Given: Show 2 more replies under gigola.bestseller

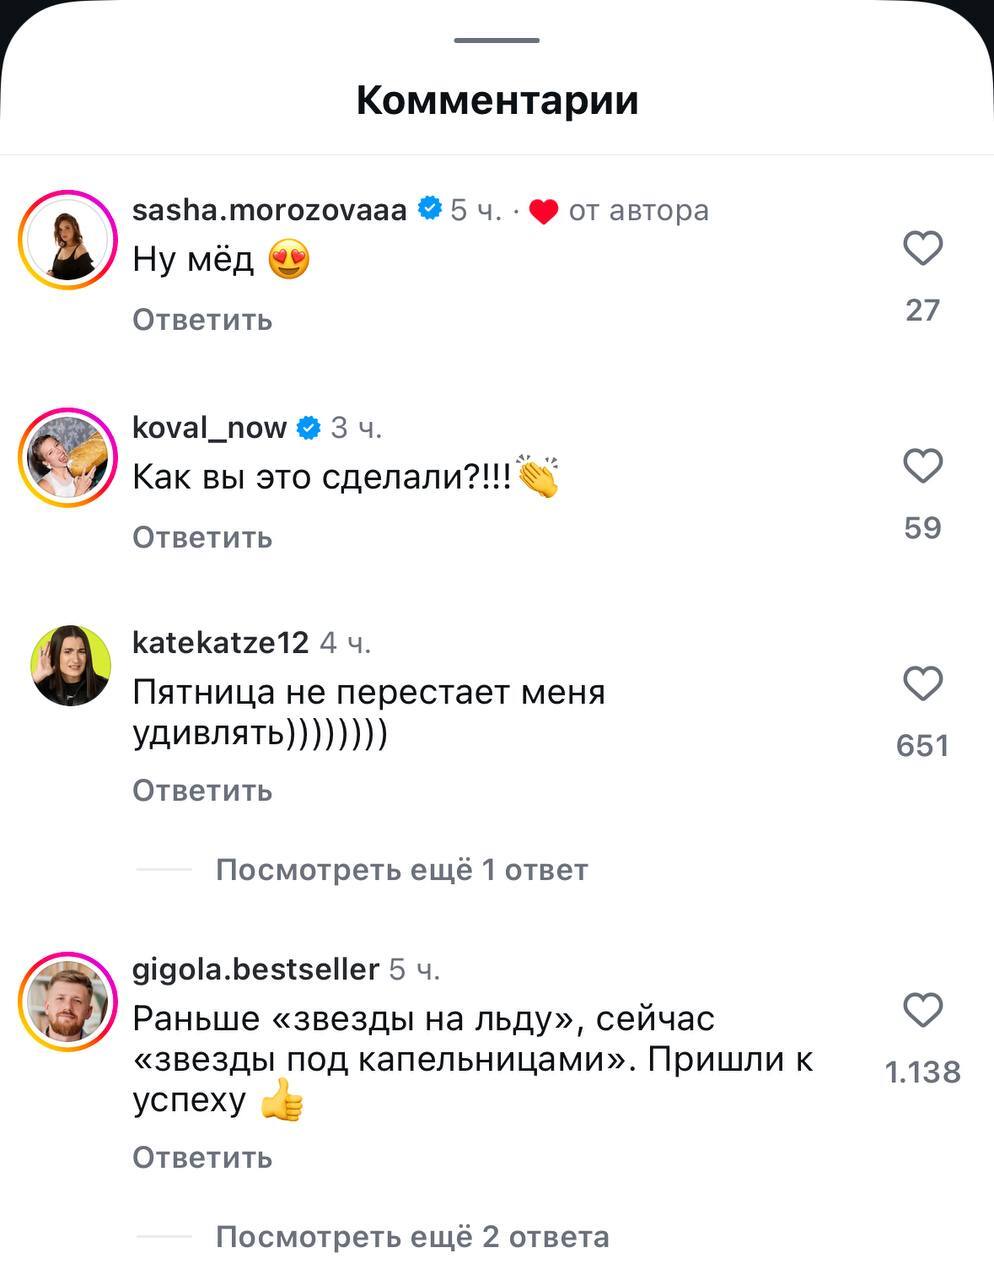Looking at the screenshot, I should pyautogui.click(x=408, y=1236).
